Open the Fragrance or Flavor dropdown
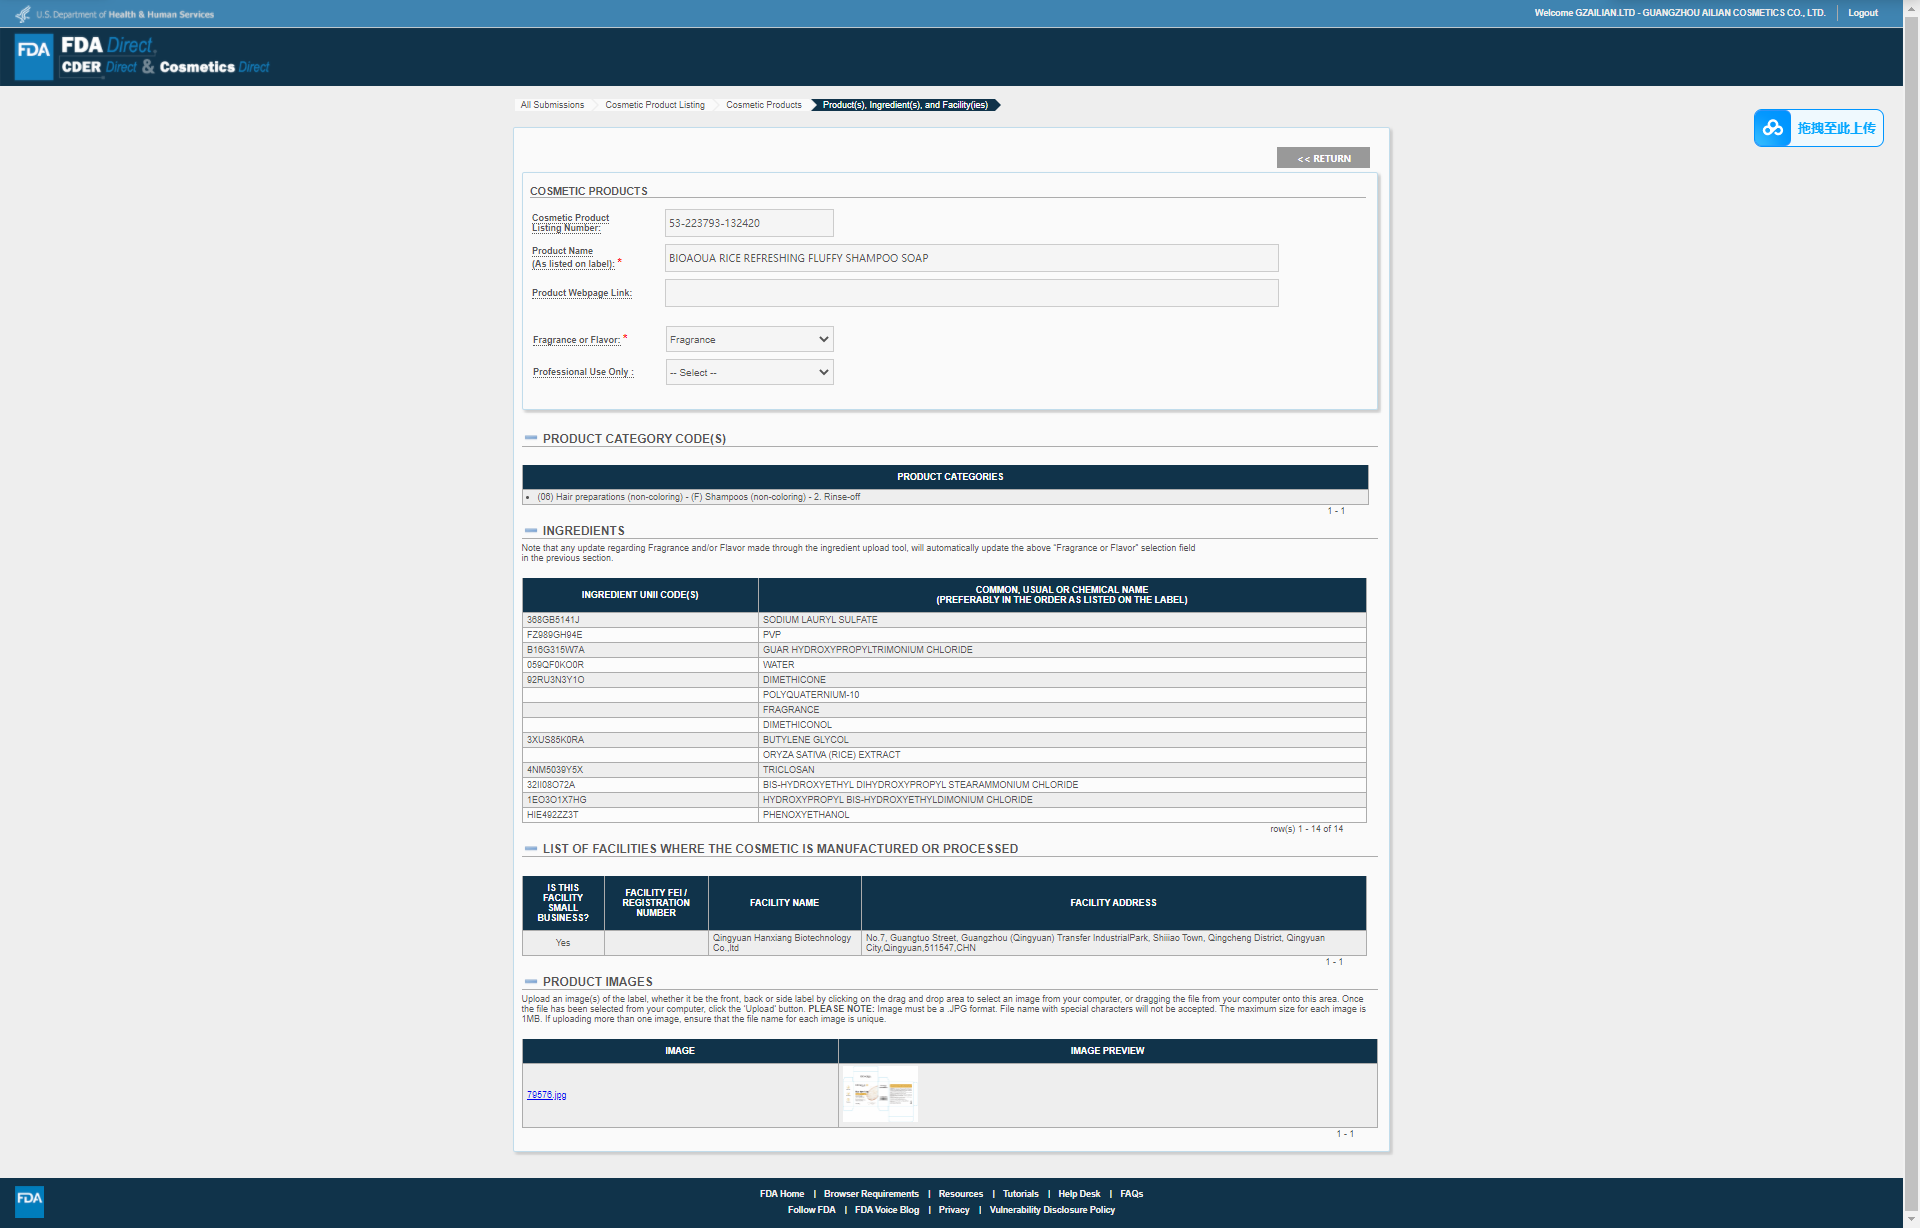This screenshot has width=1920, height=1228. [x=749, y=340]
